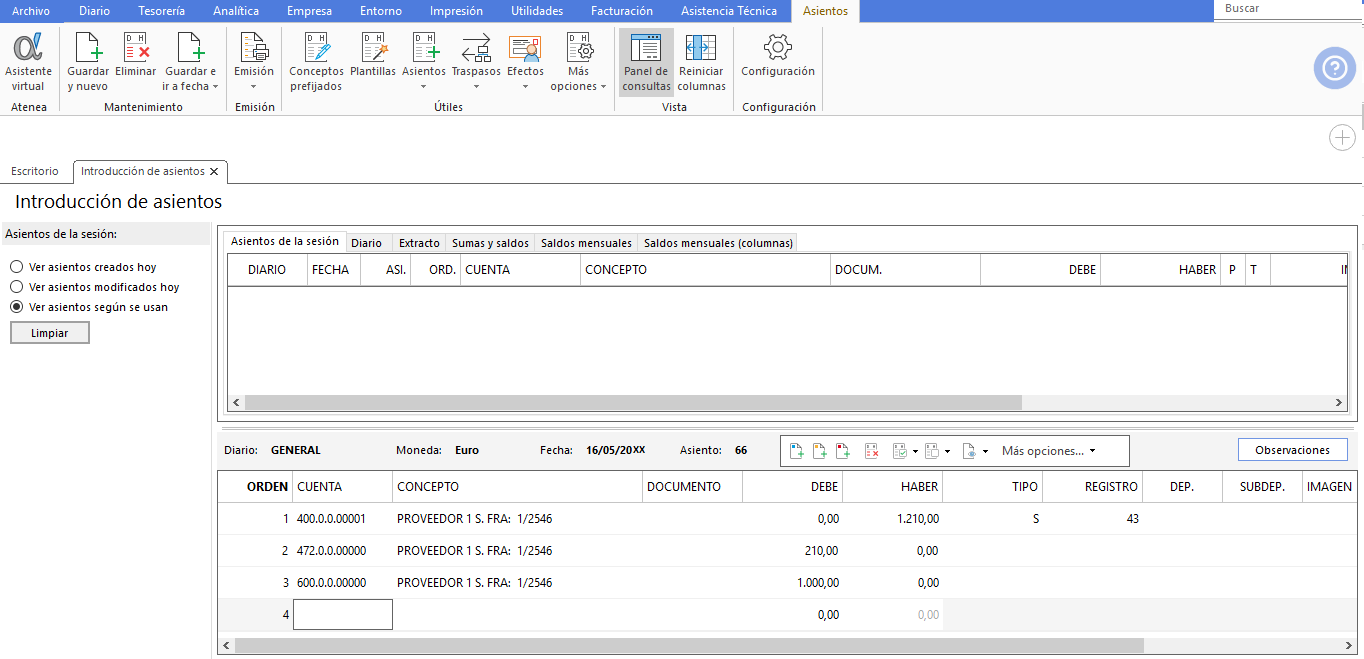This screenshot has height=659, width=1364.
Task: Select Ver asientos modificados hoy
Action: [16, 287]
